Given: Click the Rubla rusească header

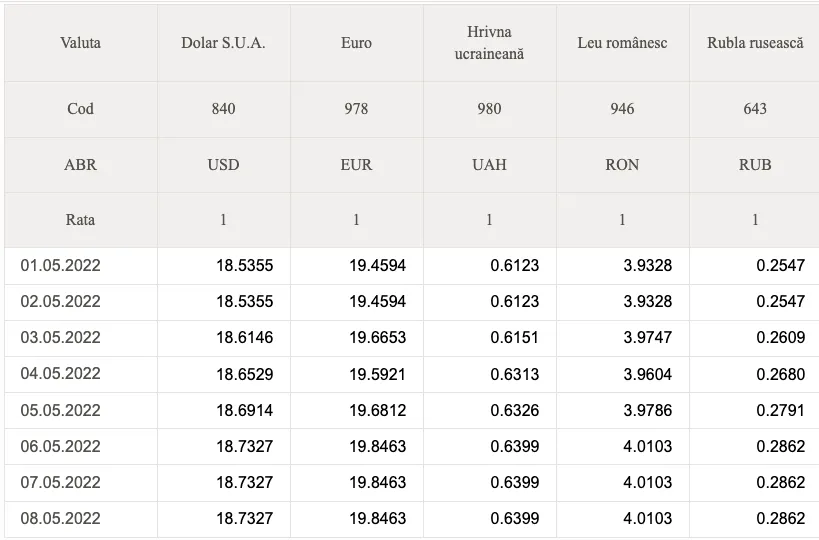Looking at the screenshot, I should (755, 43).
